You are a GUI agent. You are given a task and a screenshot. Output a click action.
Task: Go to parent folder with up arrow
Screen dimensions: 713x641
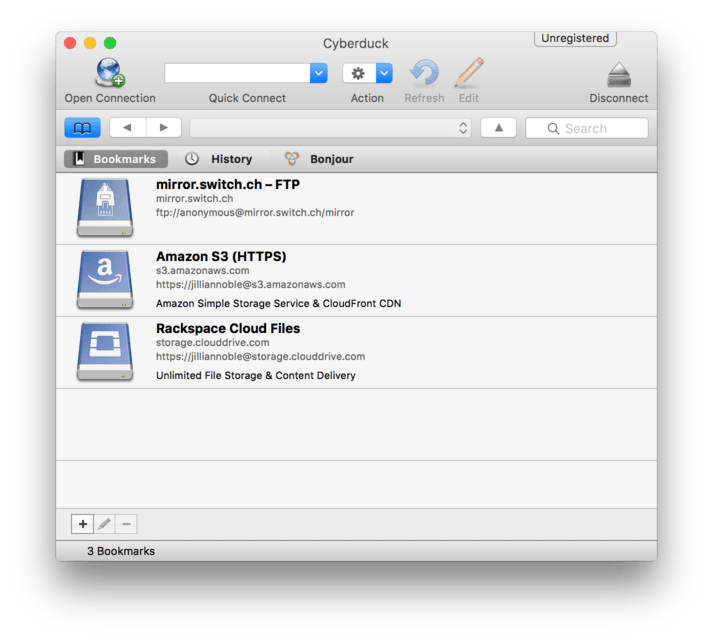pos(498,128)
